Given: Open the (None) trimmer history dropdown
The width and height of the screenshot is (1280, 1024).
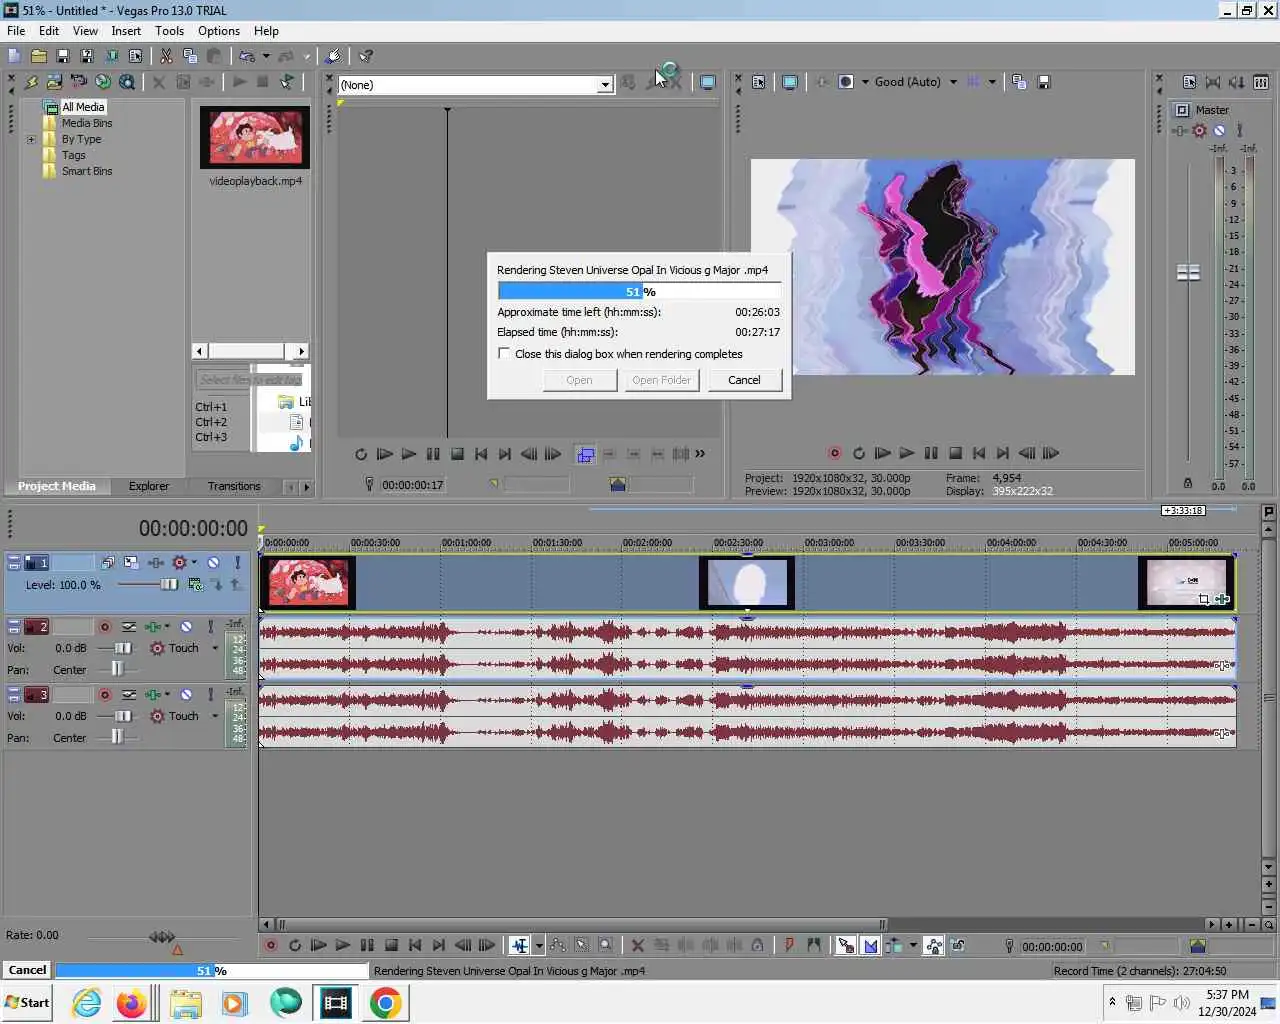Looking at the screenshot, I should 604,85.
